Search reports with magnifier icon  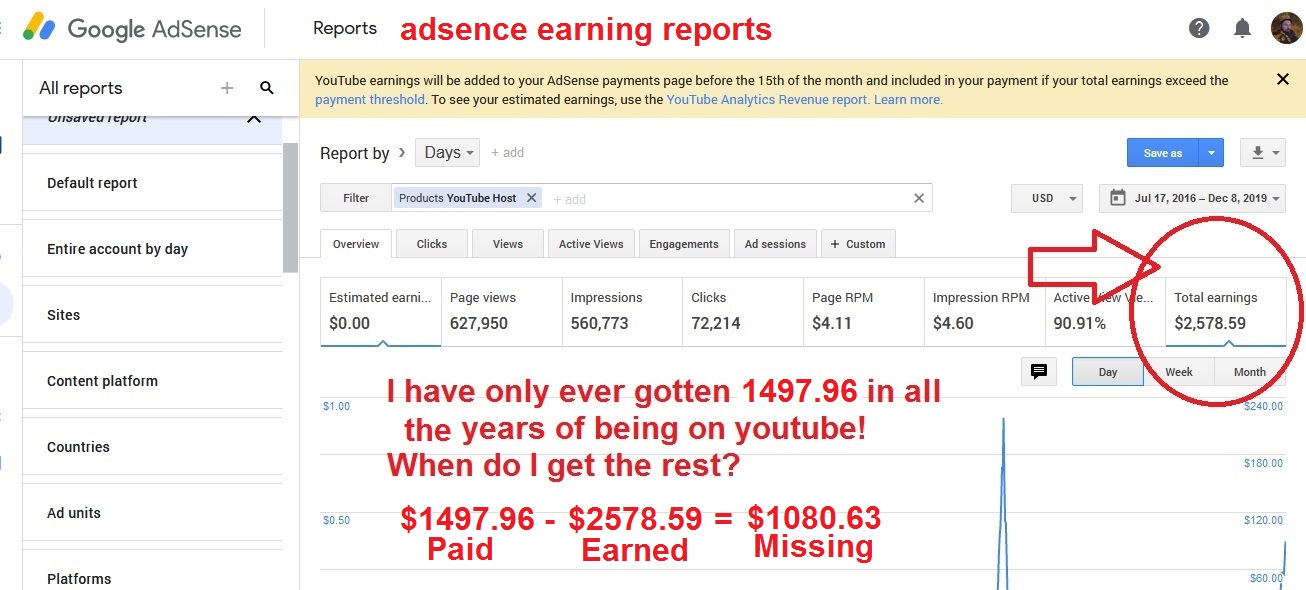[x=267, y=88]
